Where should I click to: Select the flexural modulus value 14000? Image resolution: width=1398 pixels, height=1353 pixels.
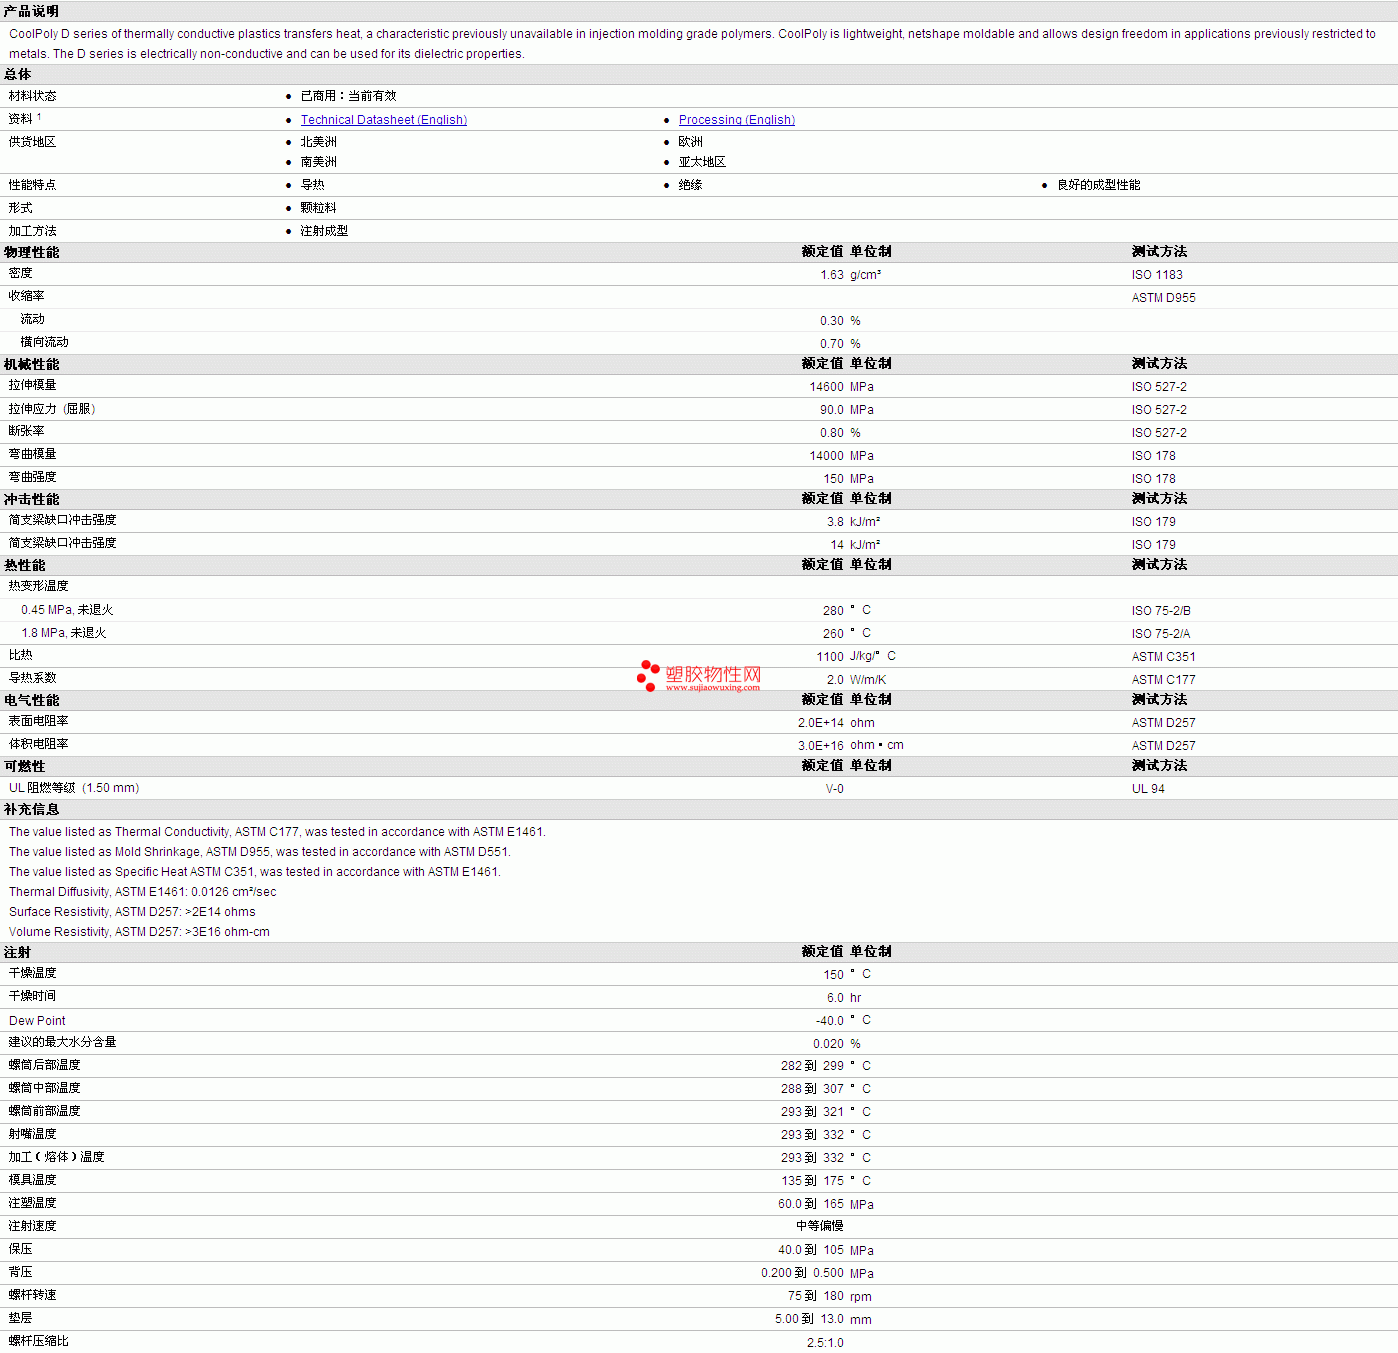(x=827, y=456)
